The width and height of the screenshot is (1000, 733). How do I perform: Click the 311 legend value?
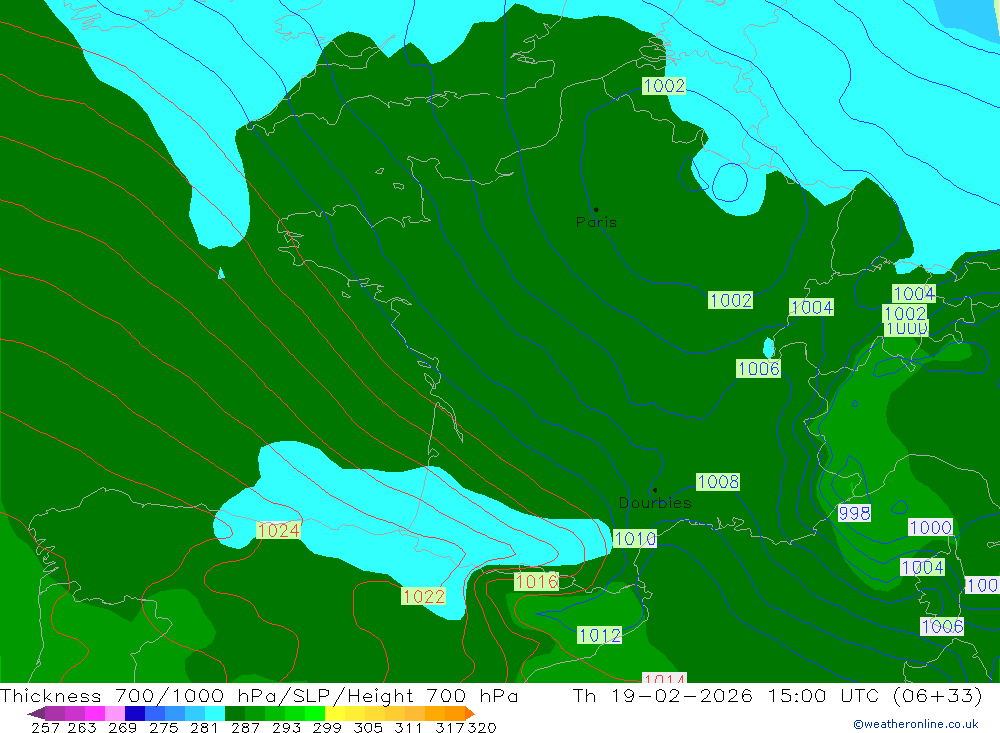click(408, 728)
